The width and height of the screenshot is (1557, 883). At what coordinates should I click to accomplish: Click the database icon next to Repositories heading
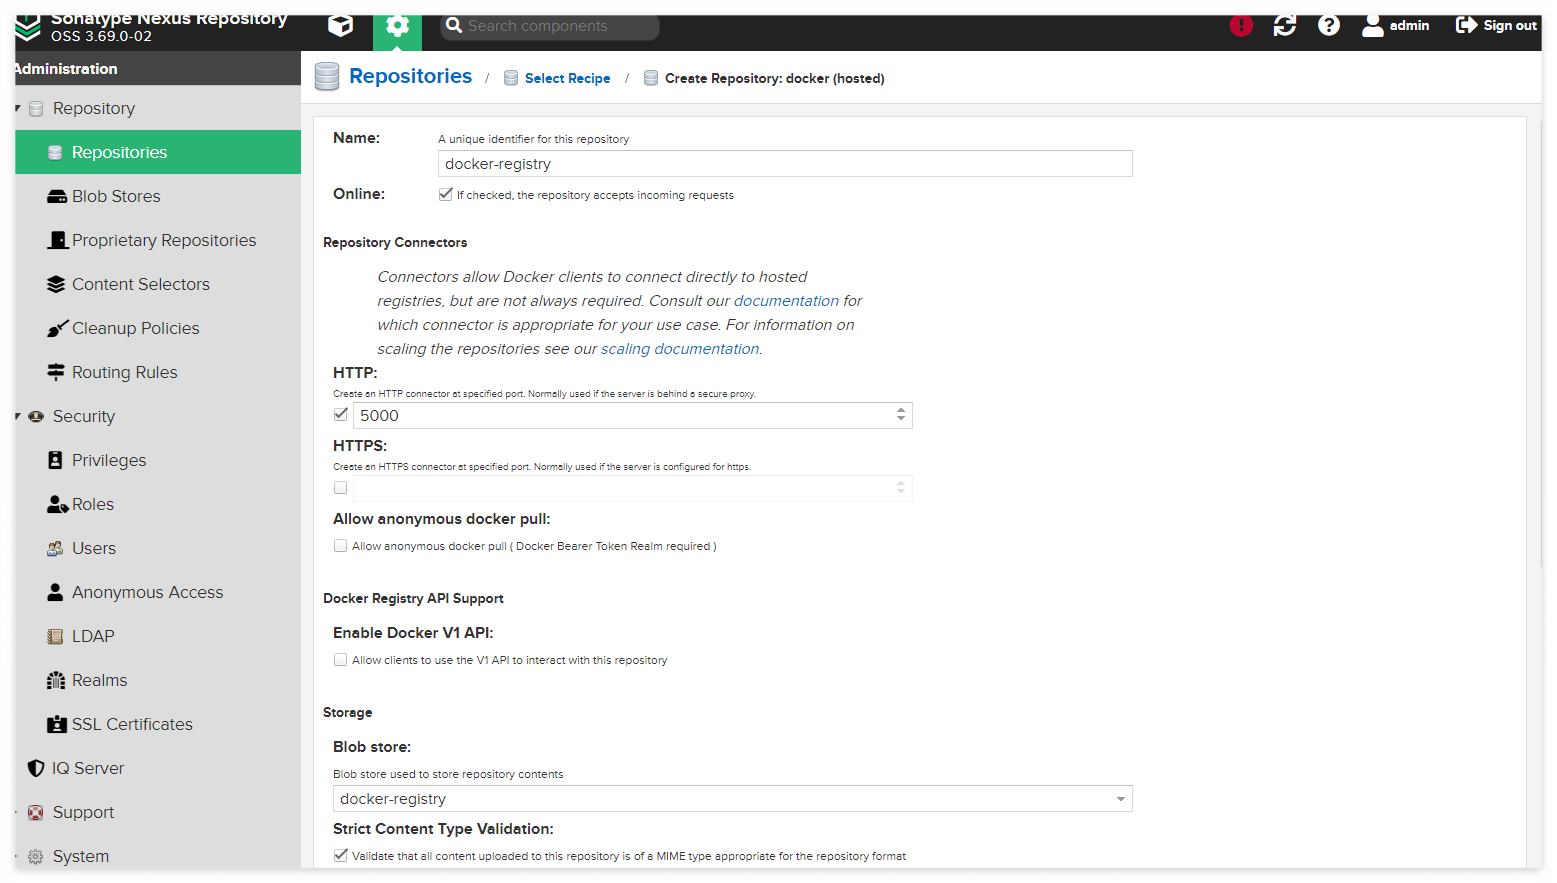point(327,77)
